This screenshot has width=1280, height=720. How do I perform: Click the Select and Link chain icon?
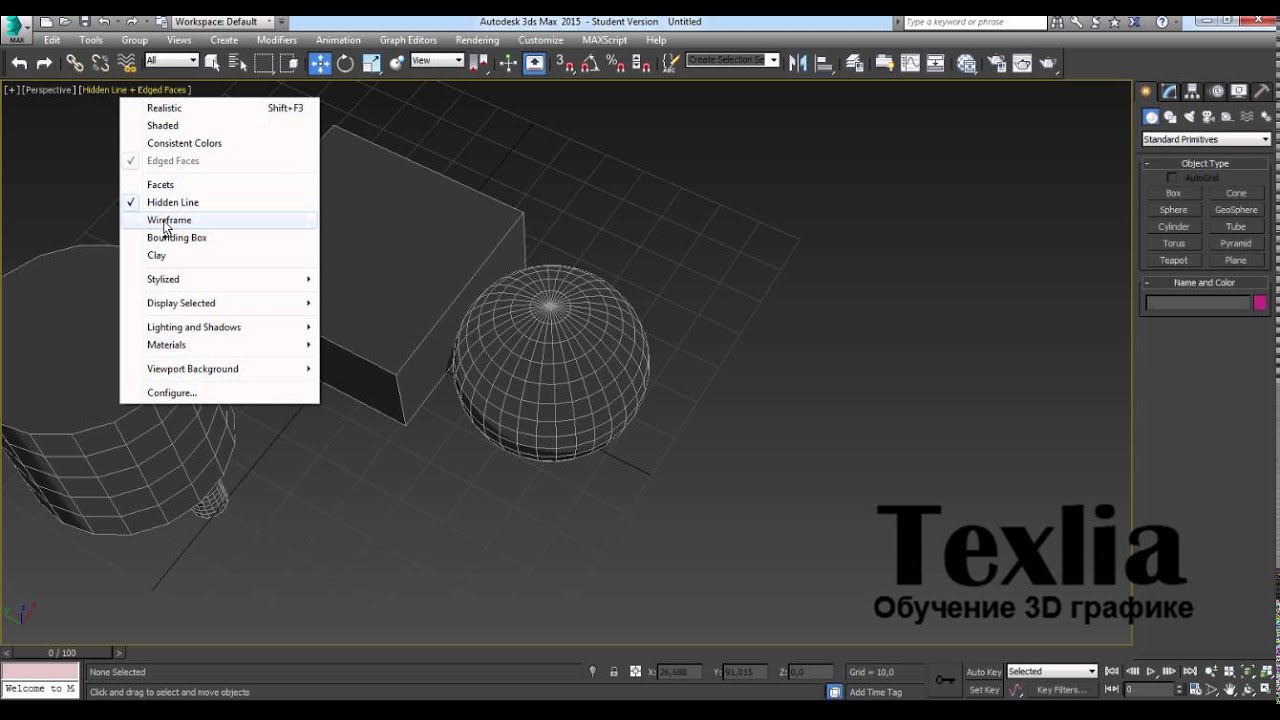point(75,63)
